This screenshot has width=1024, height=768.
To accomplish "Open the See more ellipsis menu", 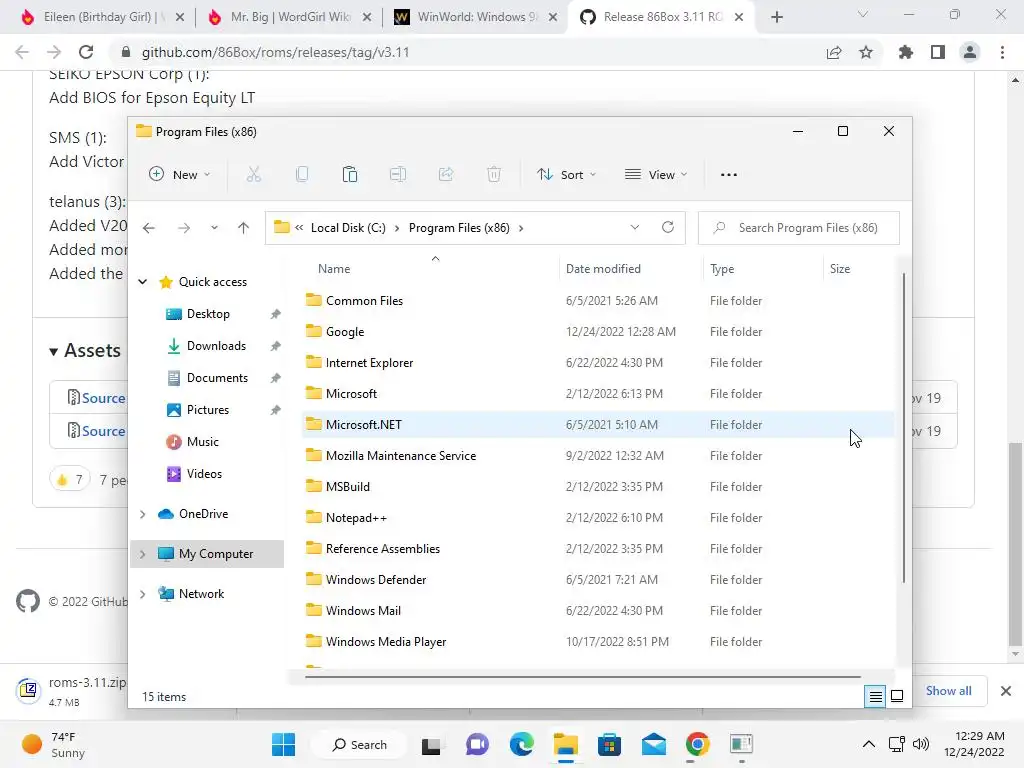I will (x=729, y=174).
